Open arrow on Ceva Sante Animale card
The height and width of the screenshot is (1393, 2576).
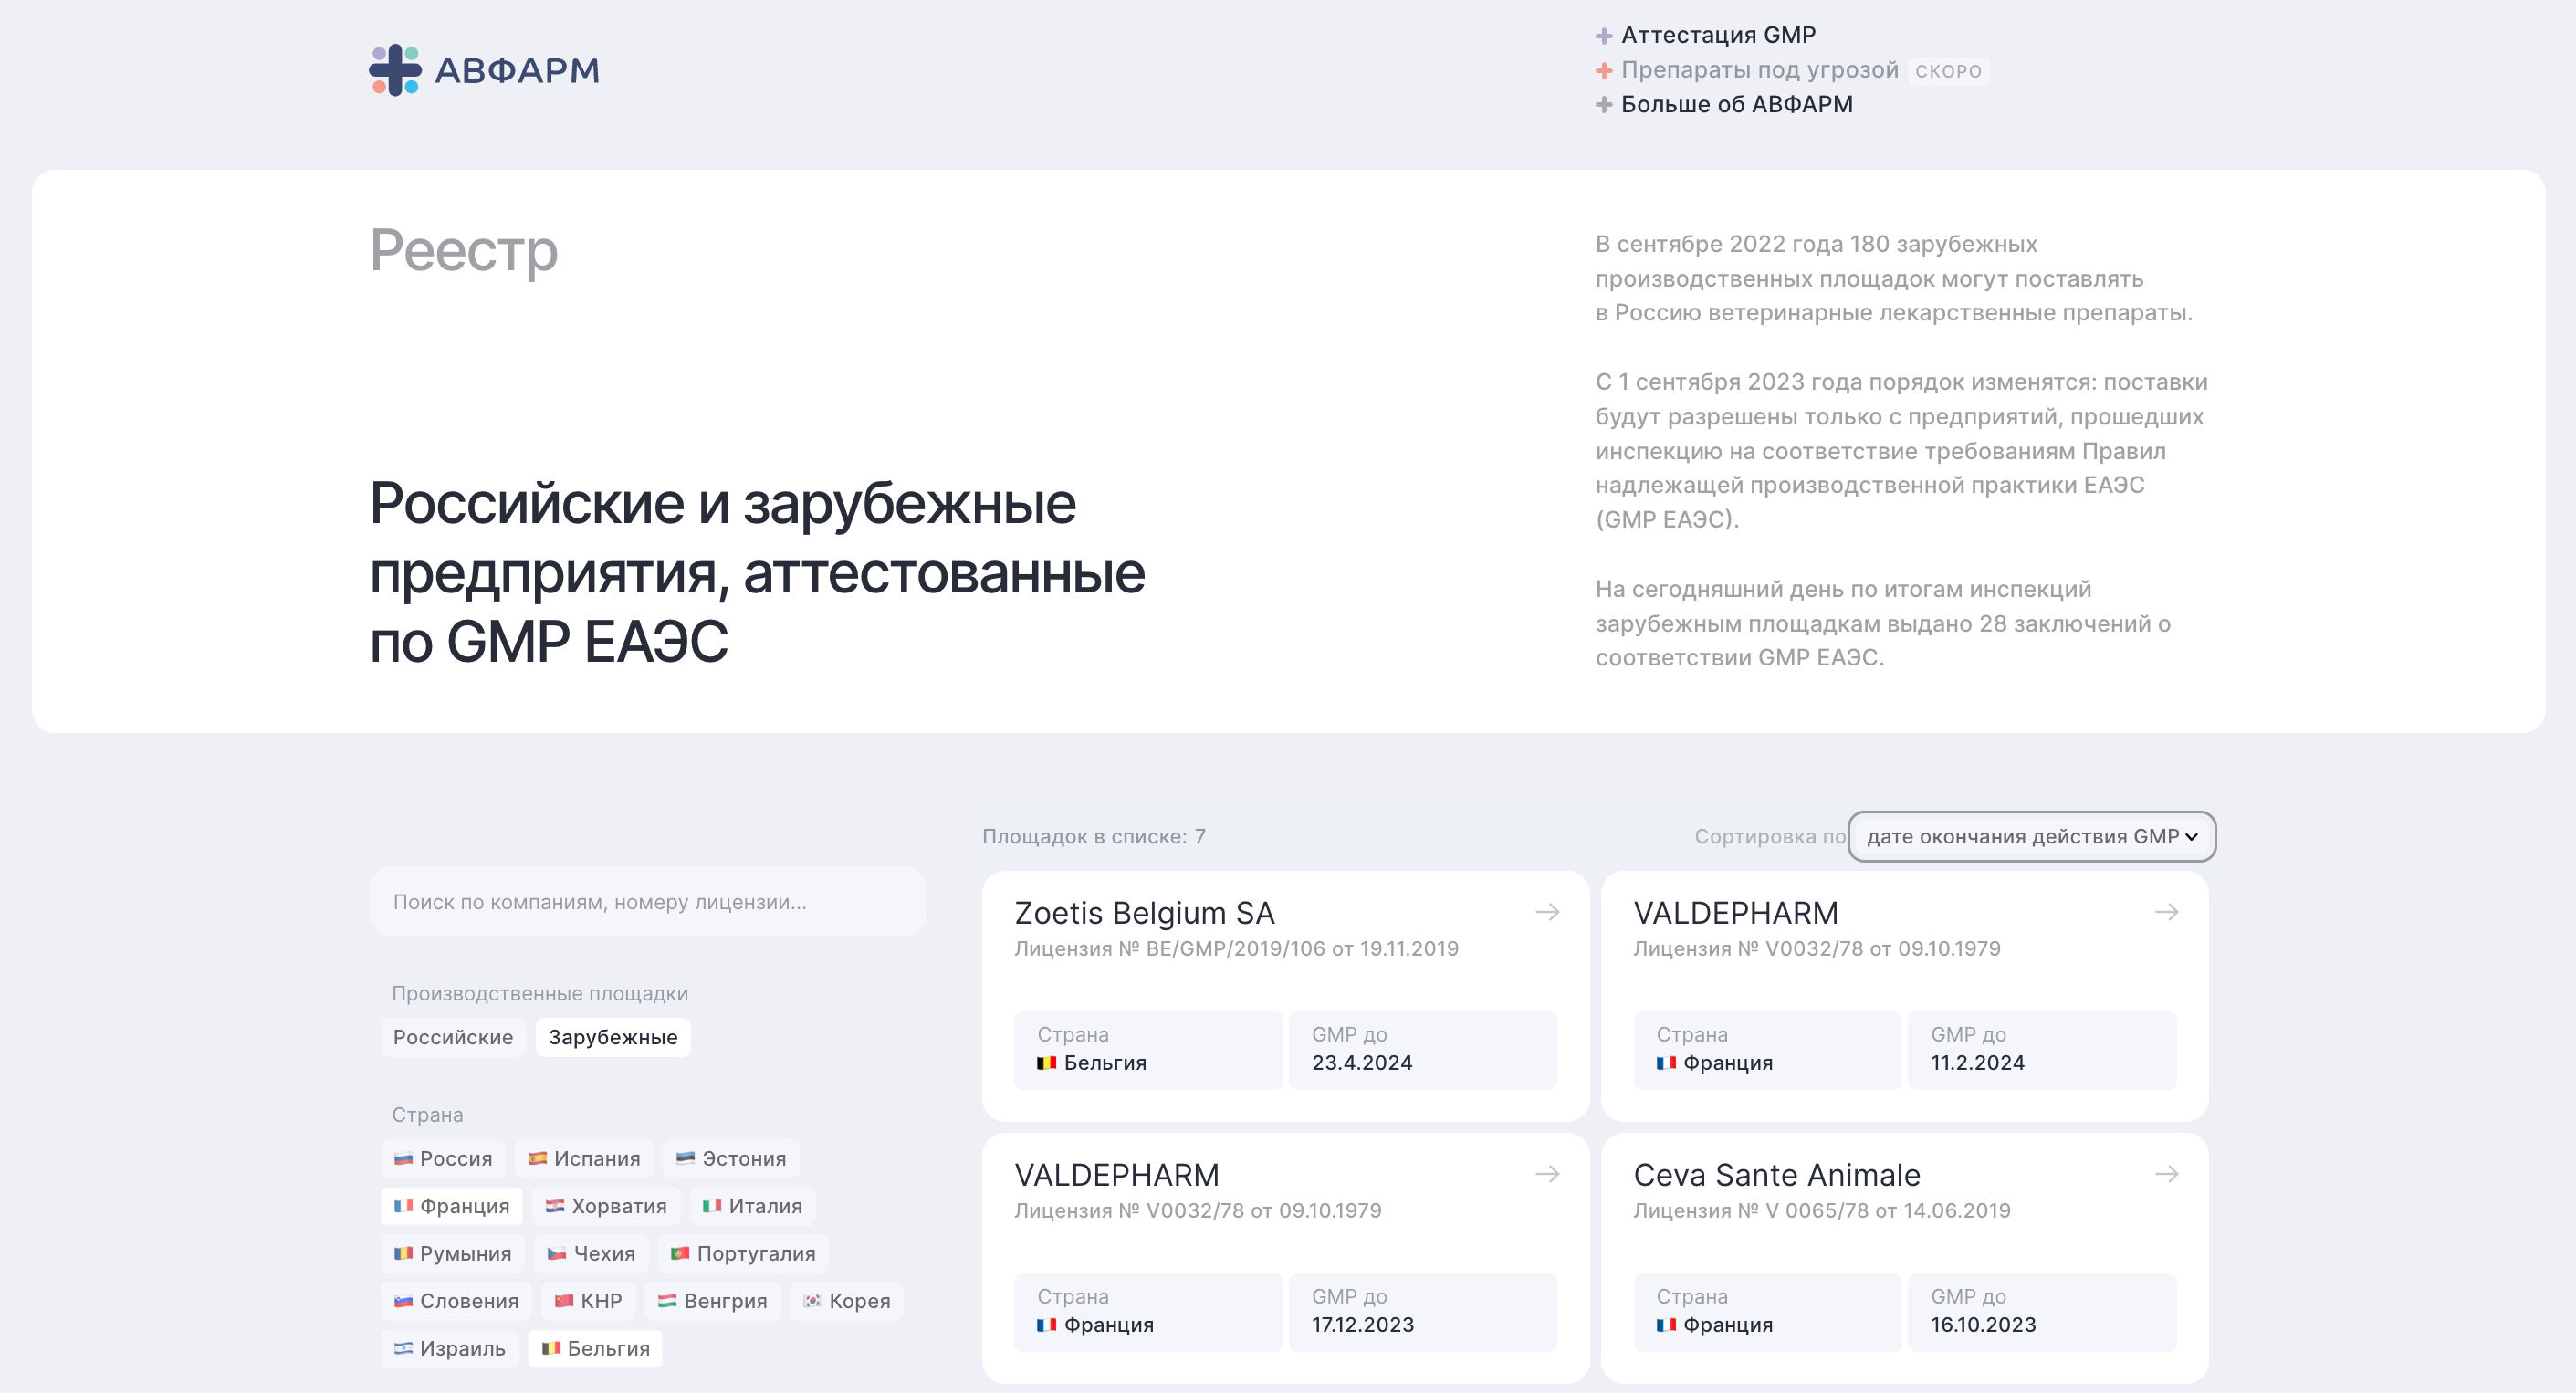2166,1174
